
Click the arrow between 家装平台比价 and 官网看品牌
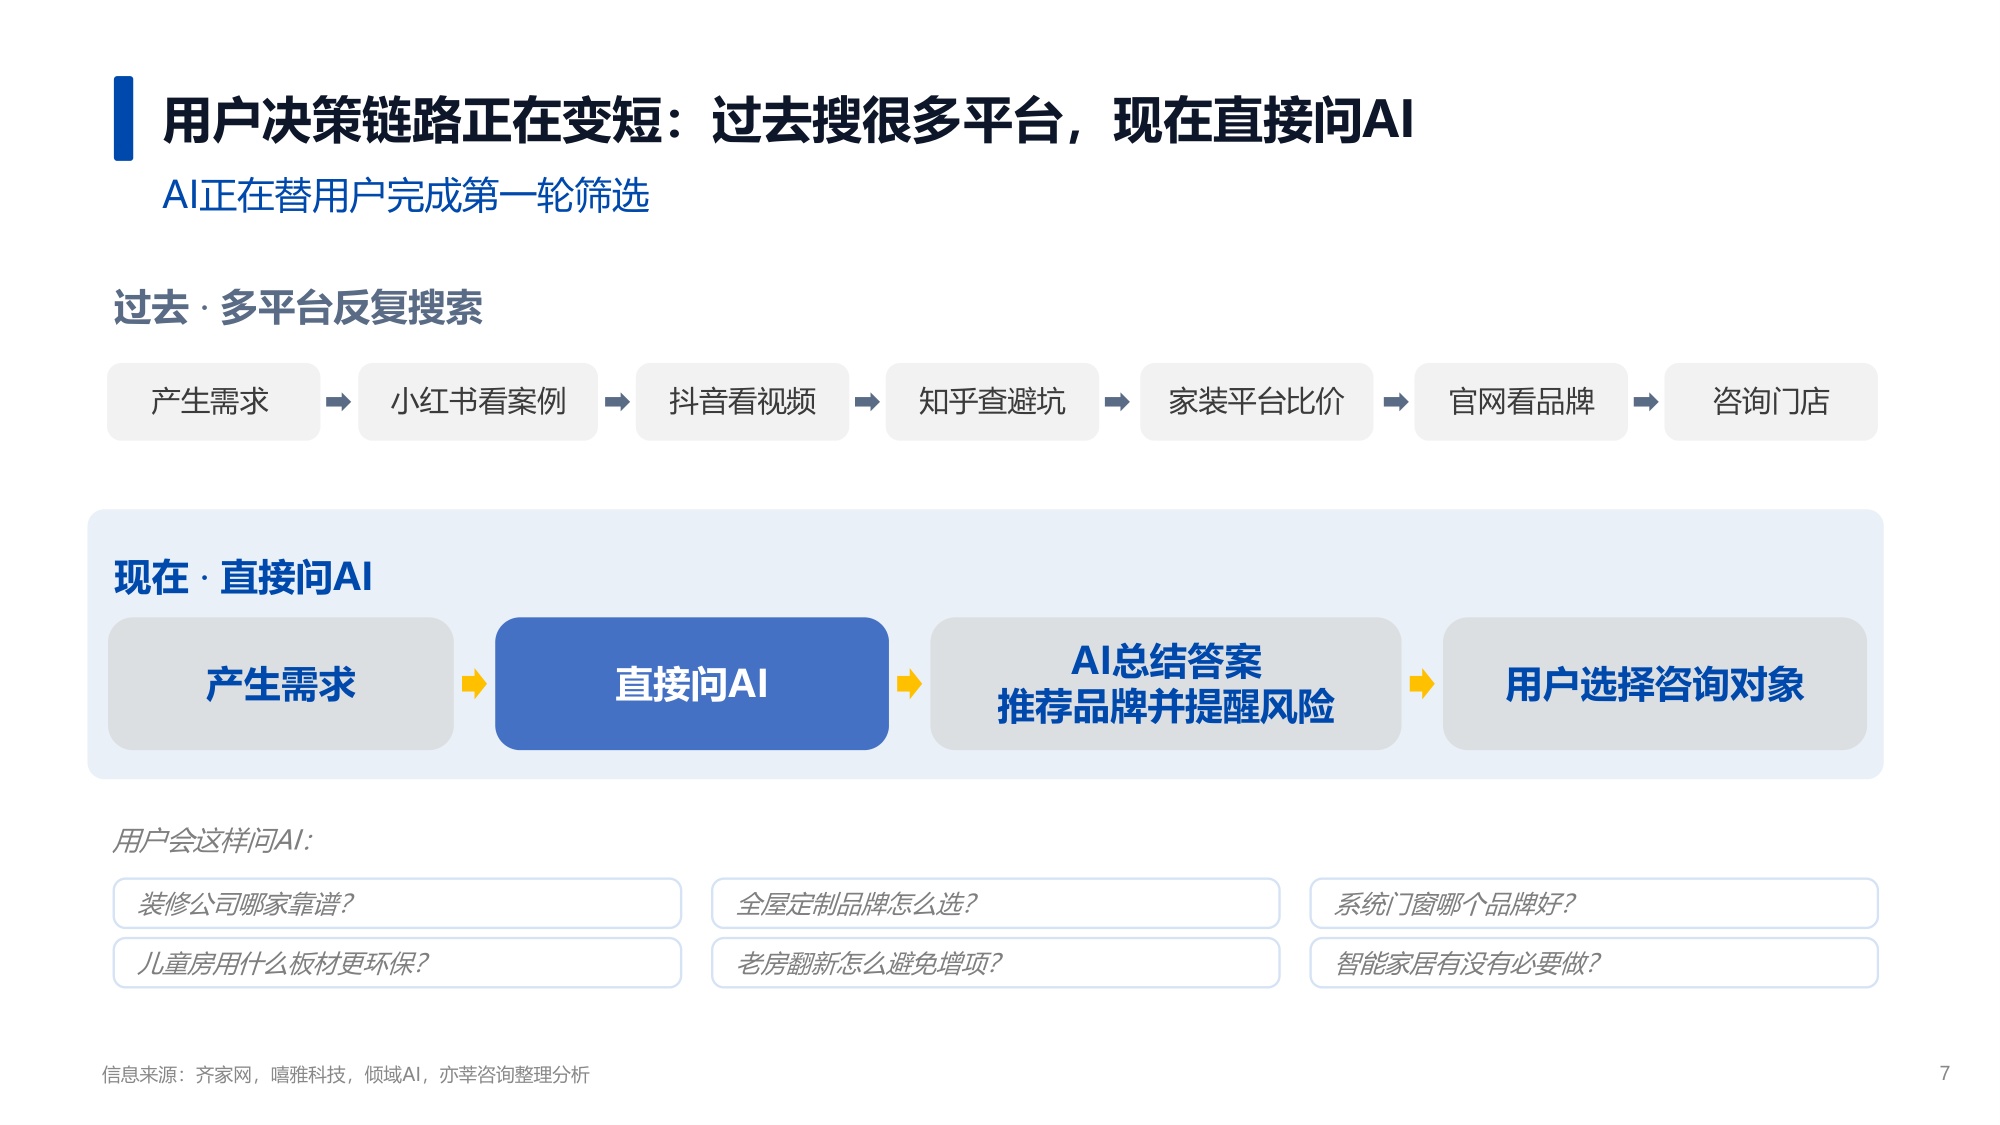[x=1396, y=402]
